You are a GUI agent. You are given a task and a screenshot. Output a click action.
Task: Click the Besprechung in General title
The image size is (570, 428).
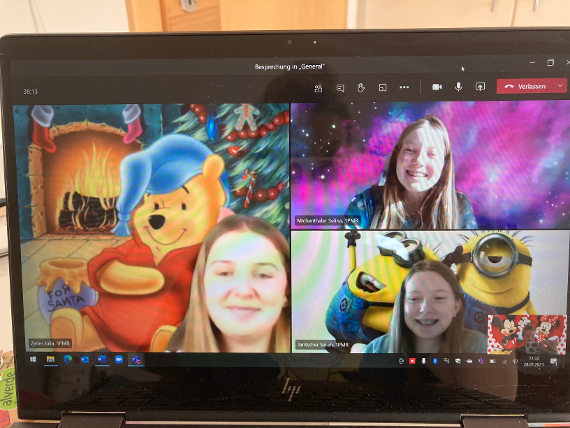[289, 67]
